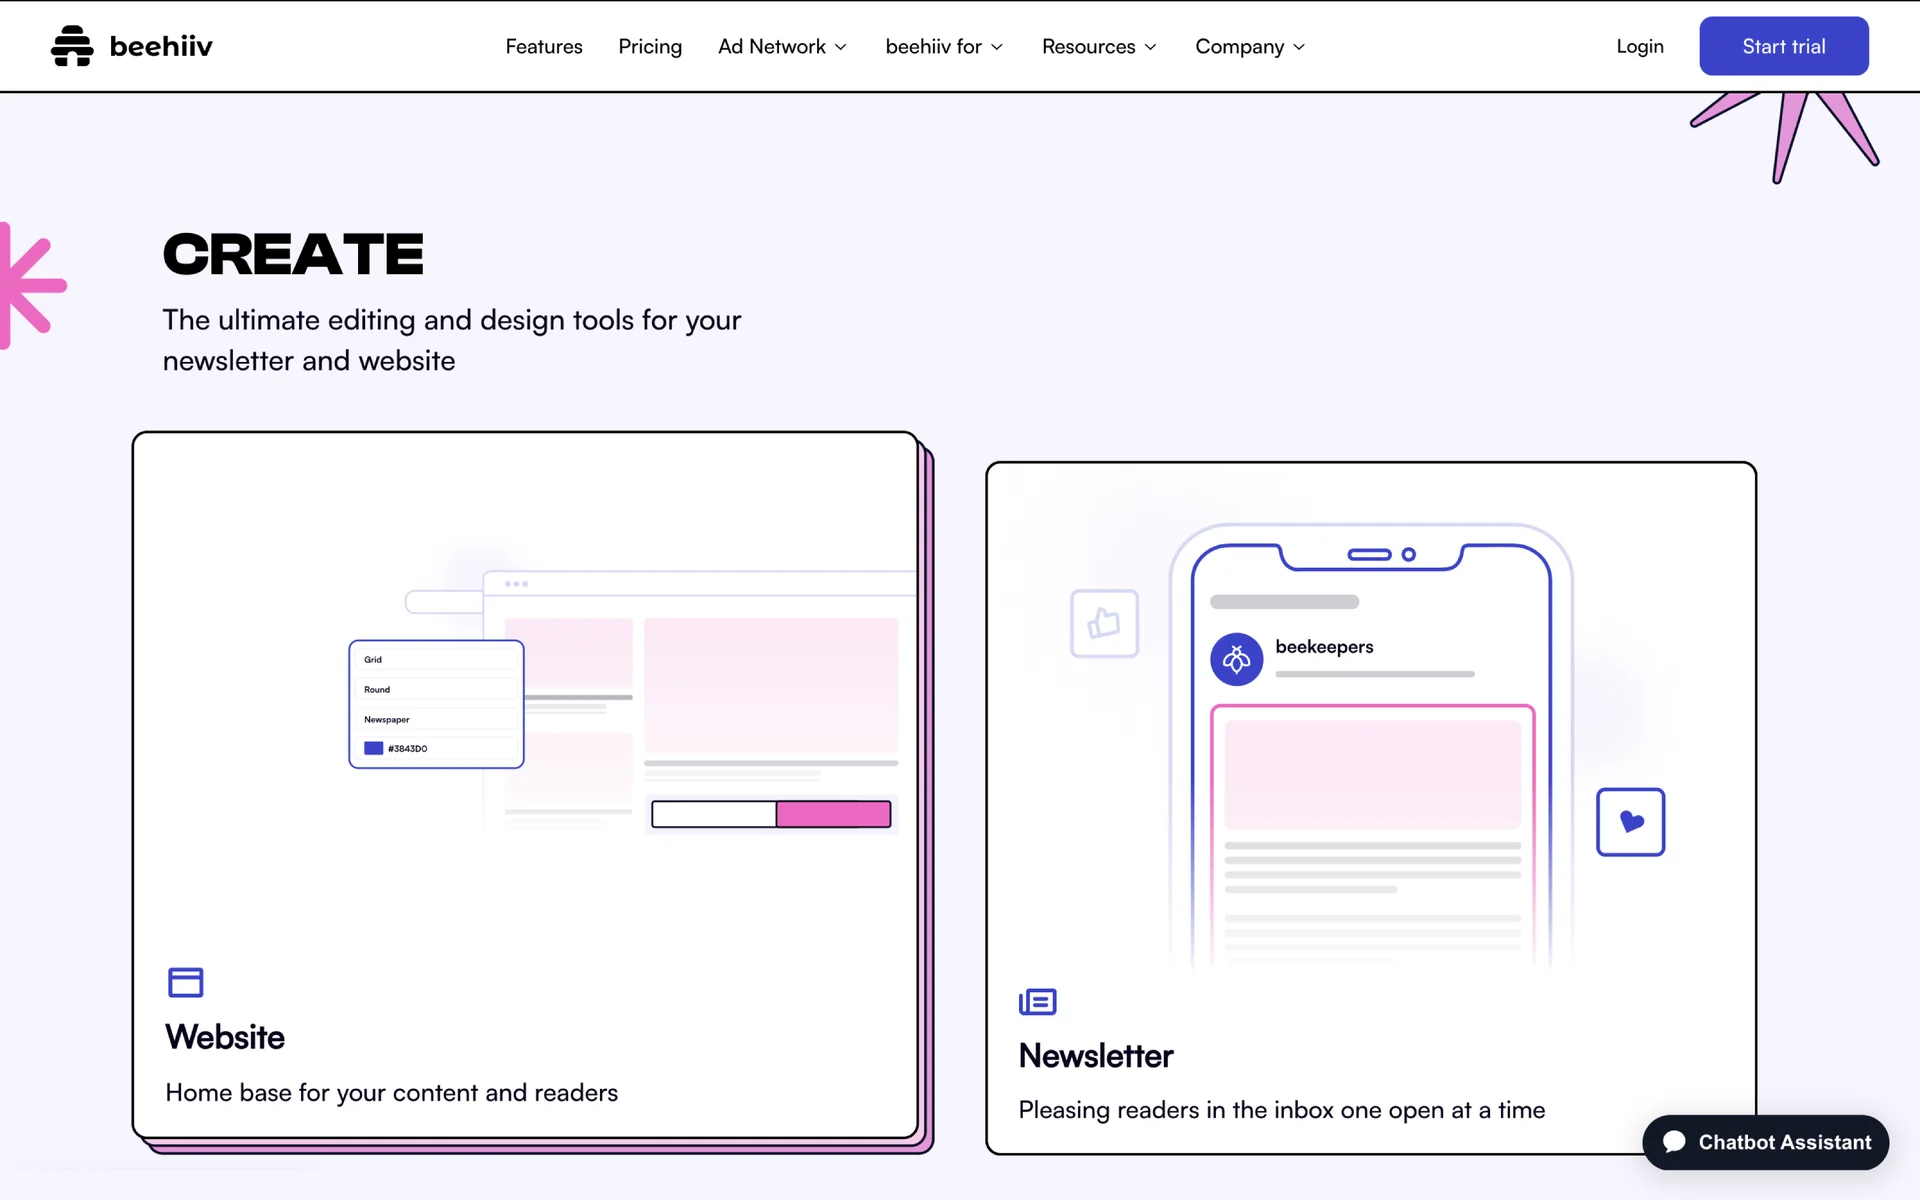This screenshot has height=1200, width=1920.
Task: Click the Website browser window icon
Action: [x=185, y=982]
